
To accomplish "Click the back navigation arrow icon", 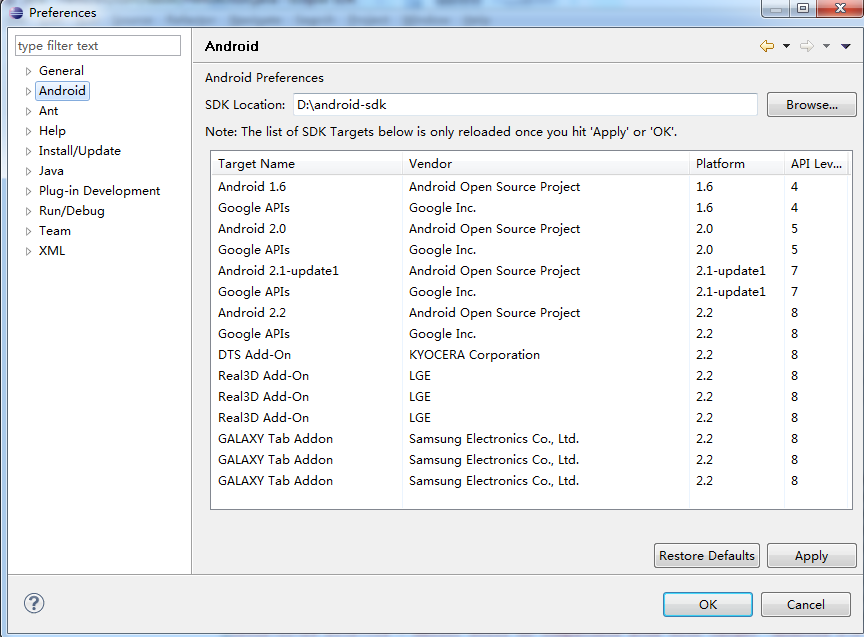I will (x=766, y=46).
